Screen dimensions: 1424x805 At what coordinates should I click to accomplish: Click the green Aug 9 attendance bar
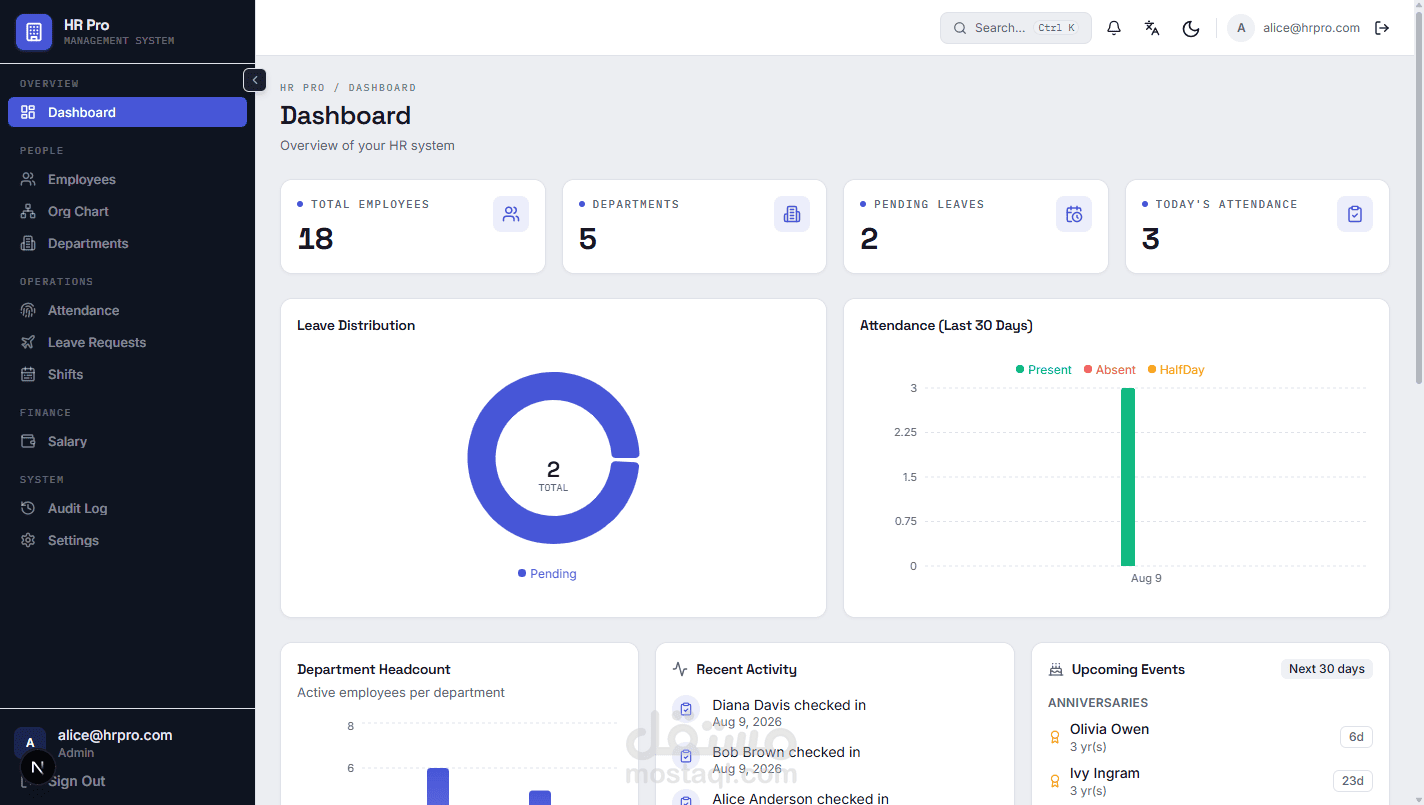click(1128, 477)
